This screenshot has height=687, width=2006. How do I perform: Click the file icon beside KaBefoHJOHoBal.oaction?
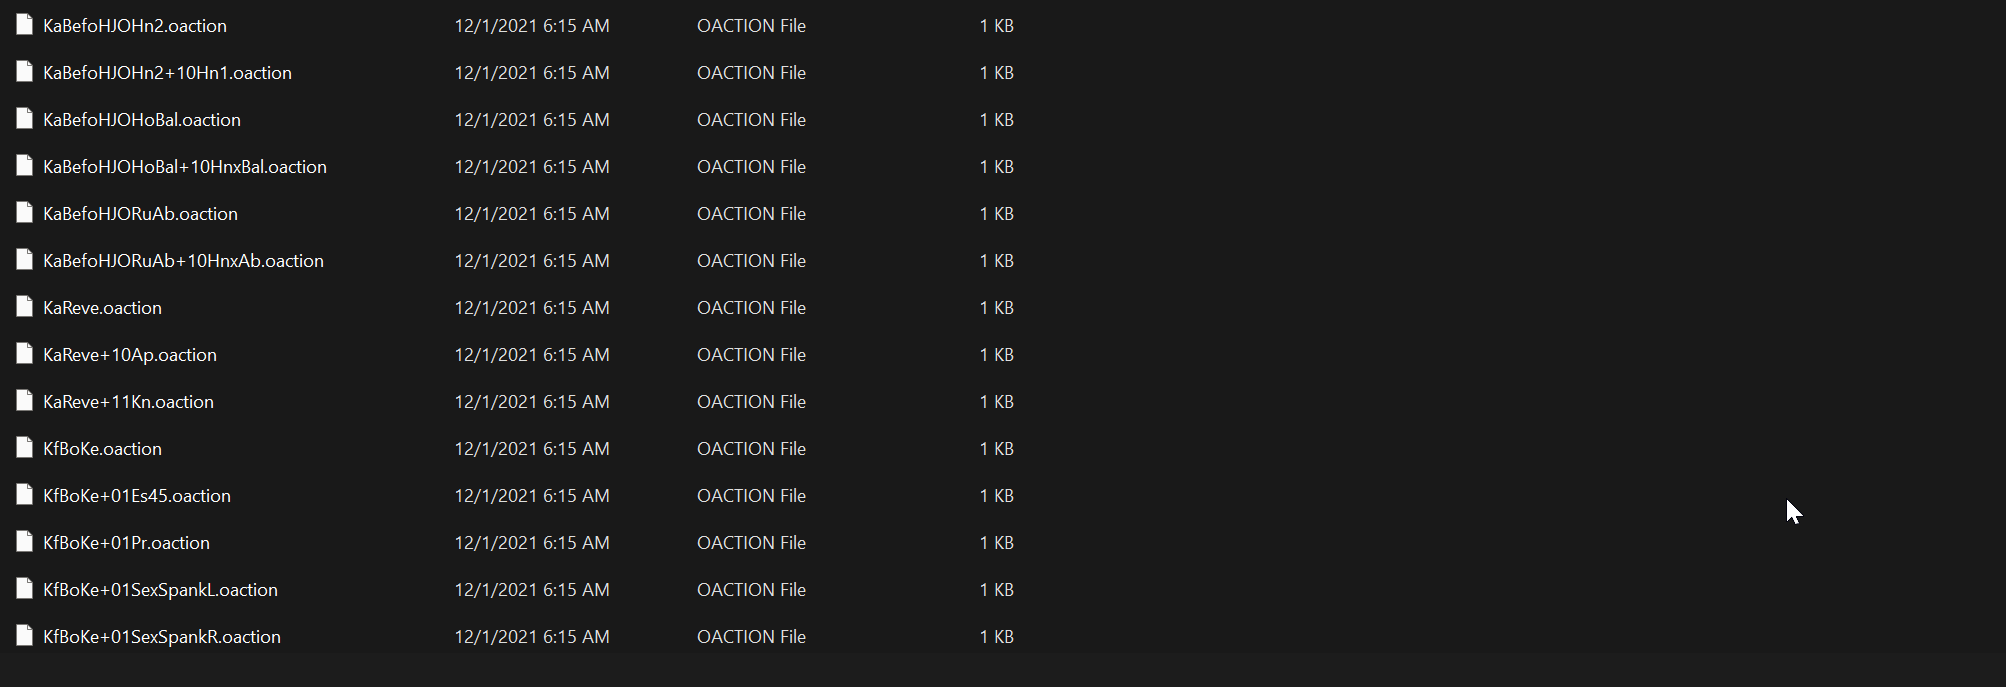pyautogui.click(x=24, y=119)
